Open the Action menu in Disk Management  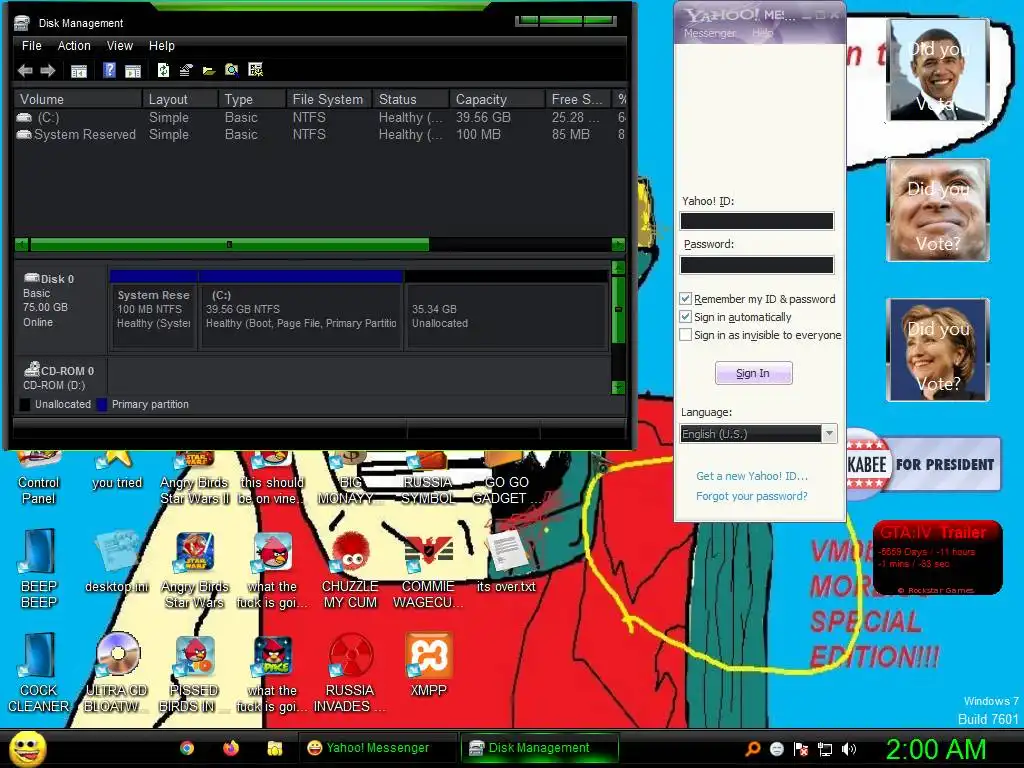click(74, 46)
